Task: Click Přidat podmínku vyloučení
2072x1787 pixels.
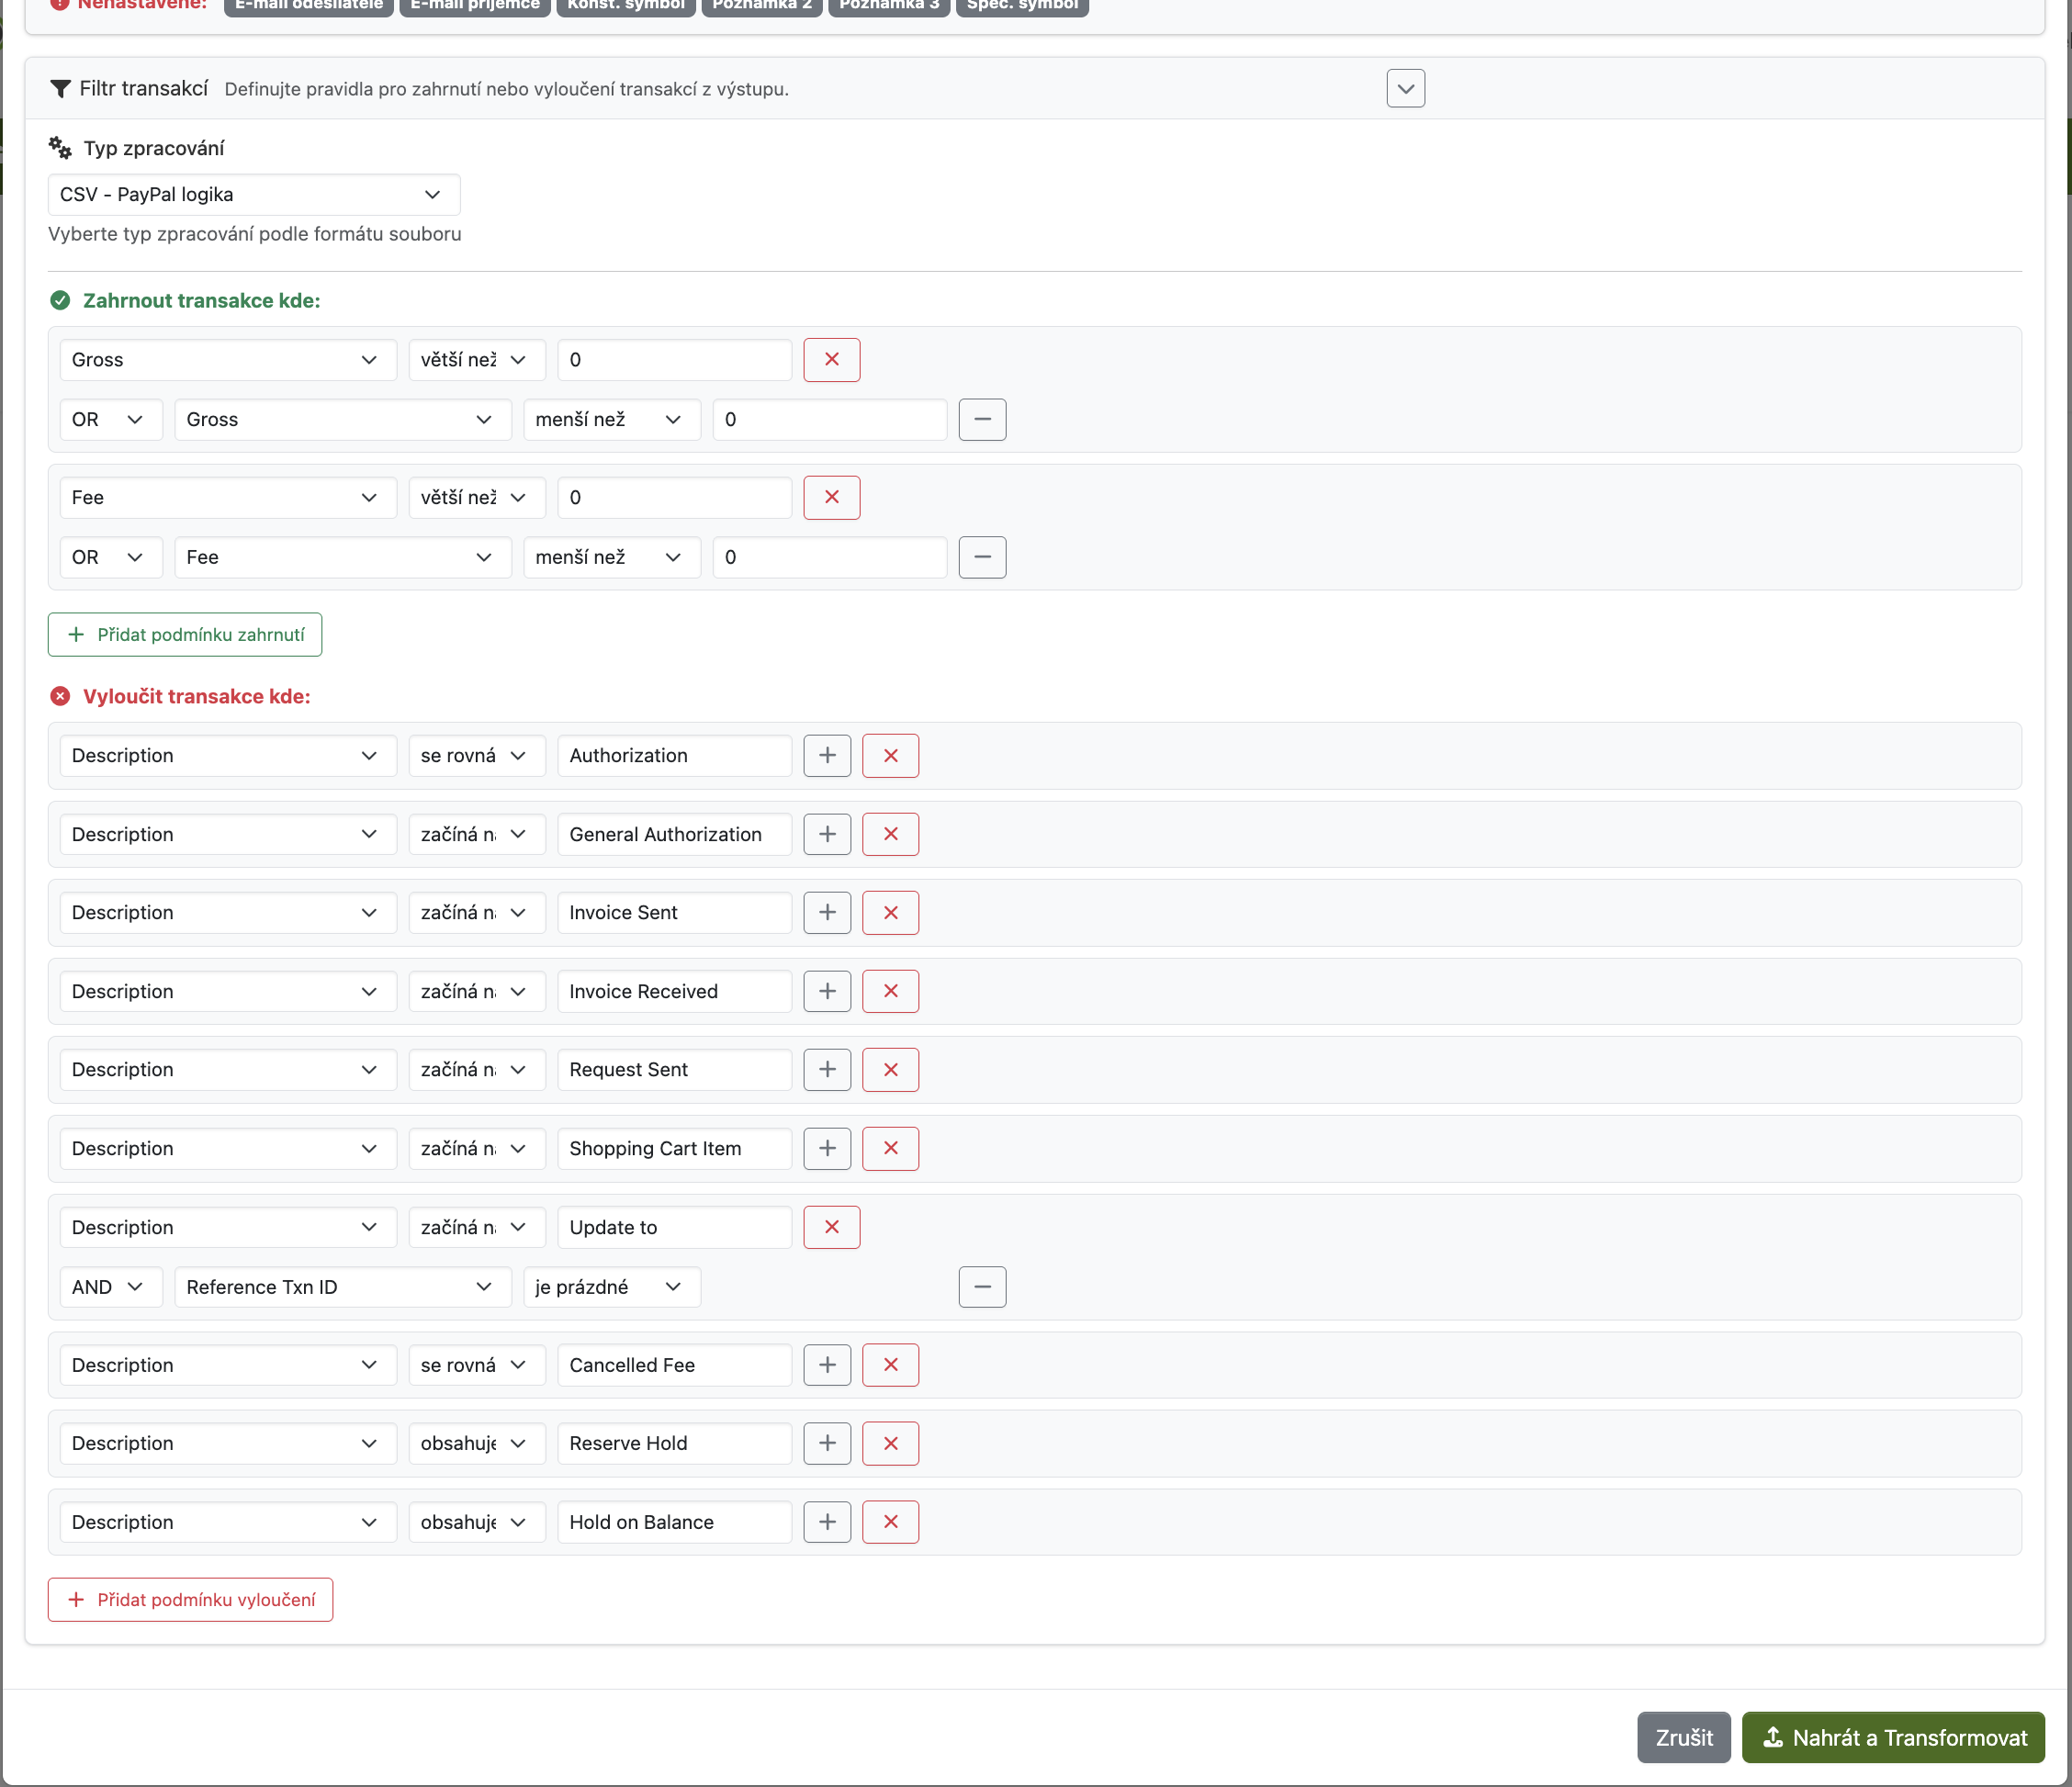Action: coord(189,1599)
